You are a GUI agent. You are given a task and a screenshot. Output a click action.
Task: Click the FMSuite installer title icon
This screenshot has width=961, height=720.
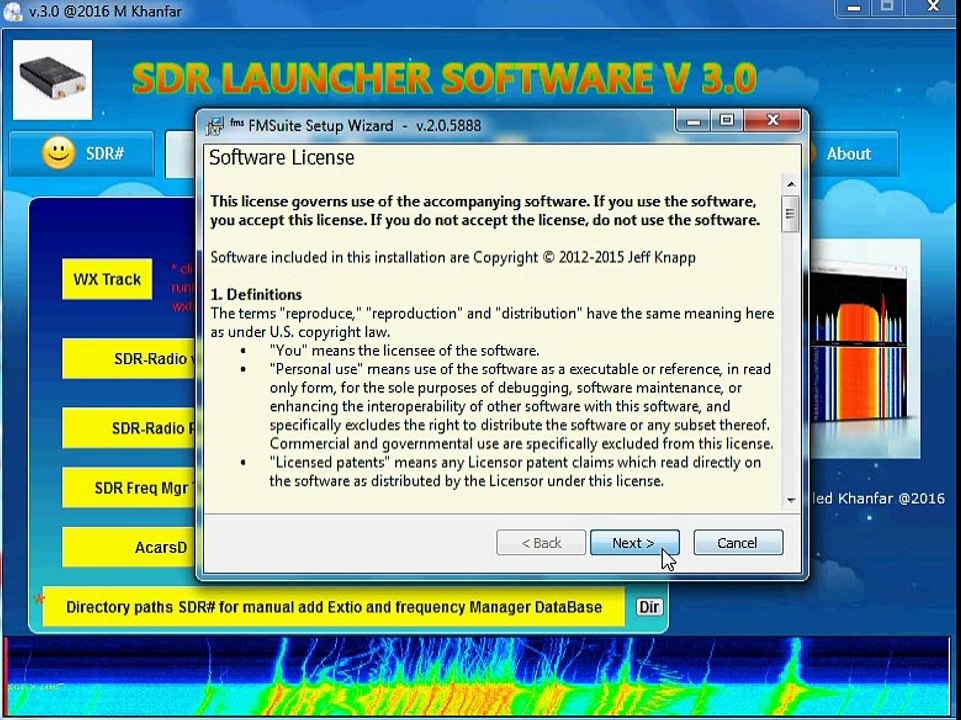coord(215,126)
